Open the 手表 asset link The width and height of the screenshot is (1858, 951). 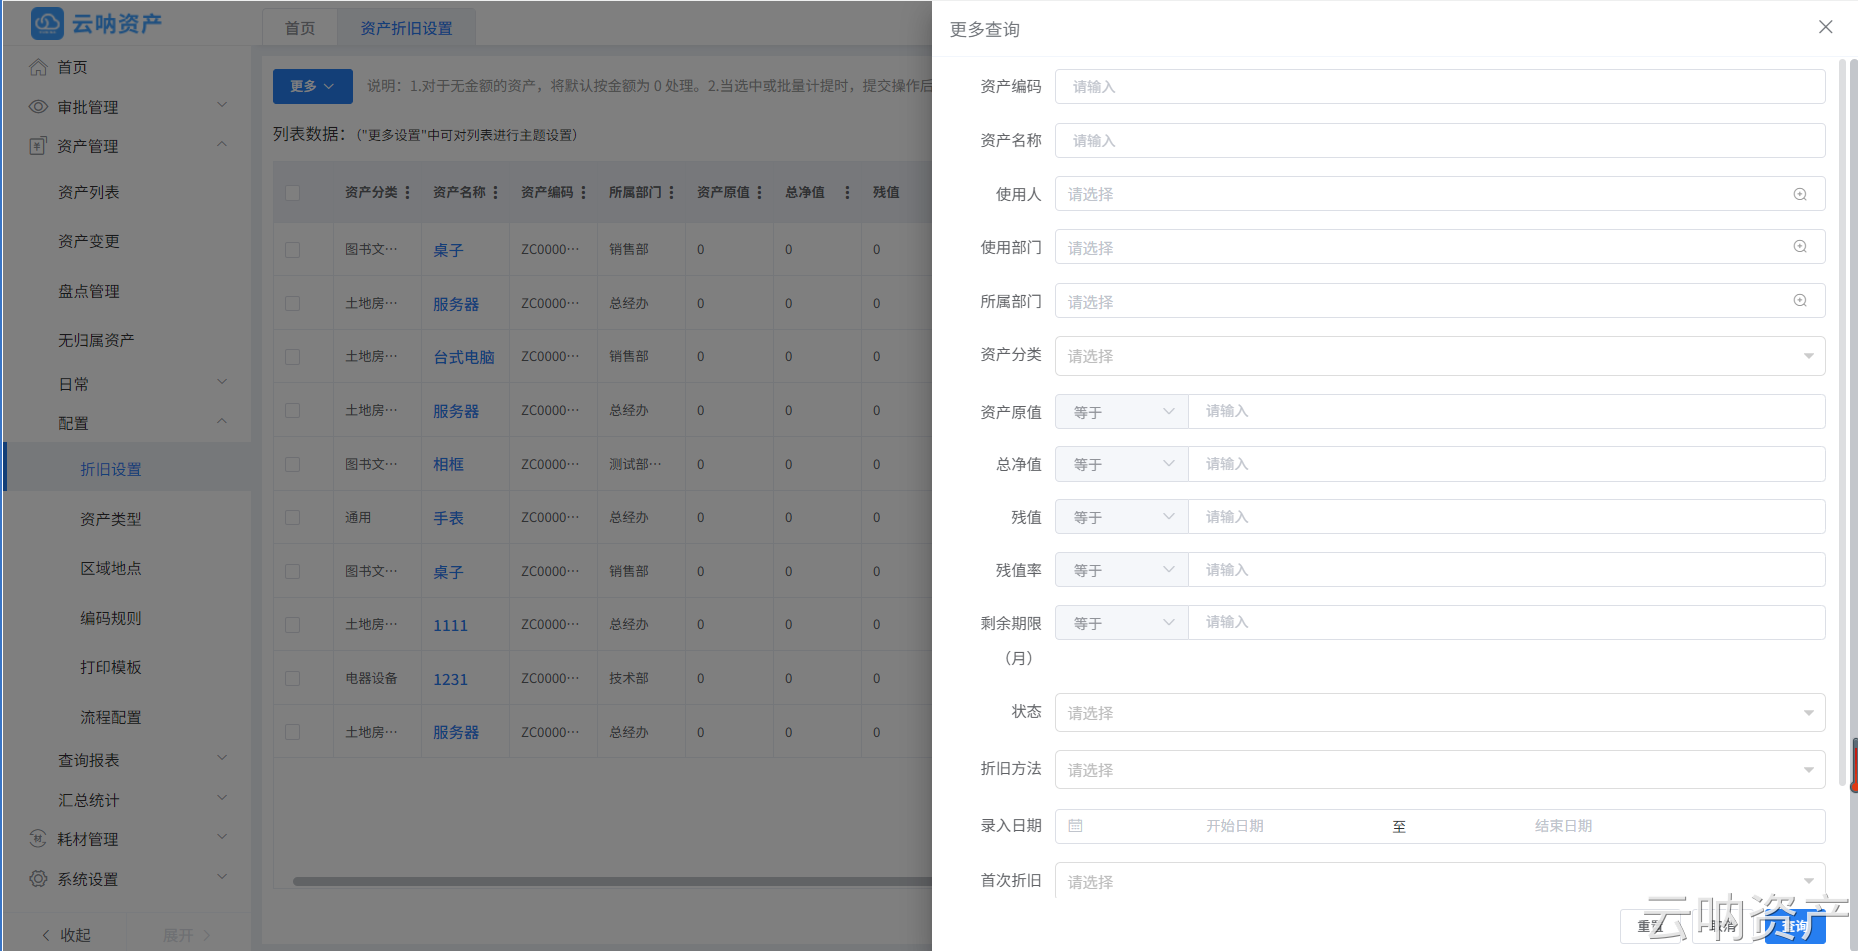click(x=448, y=518)
